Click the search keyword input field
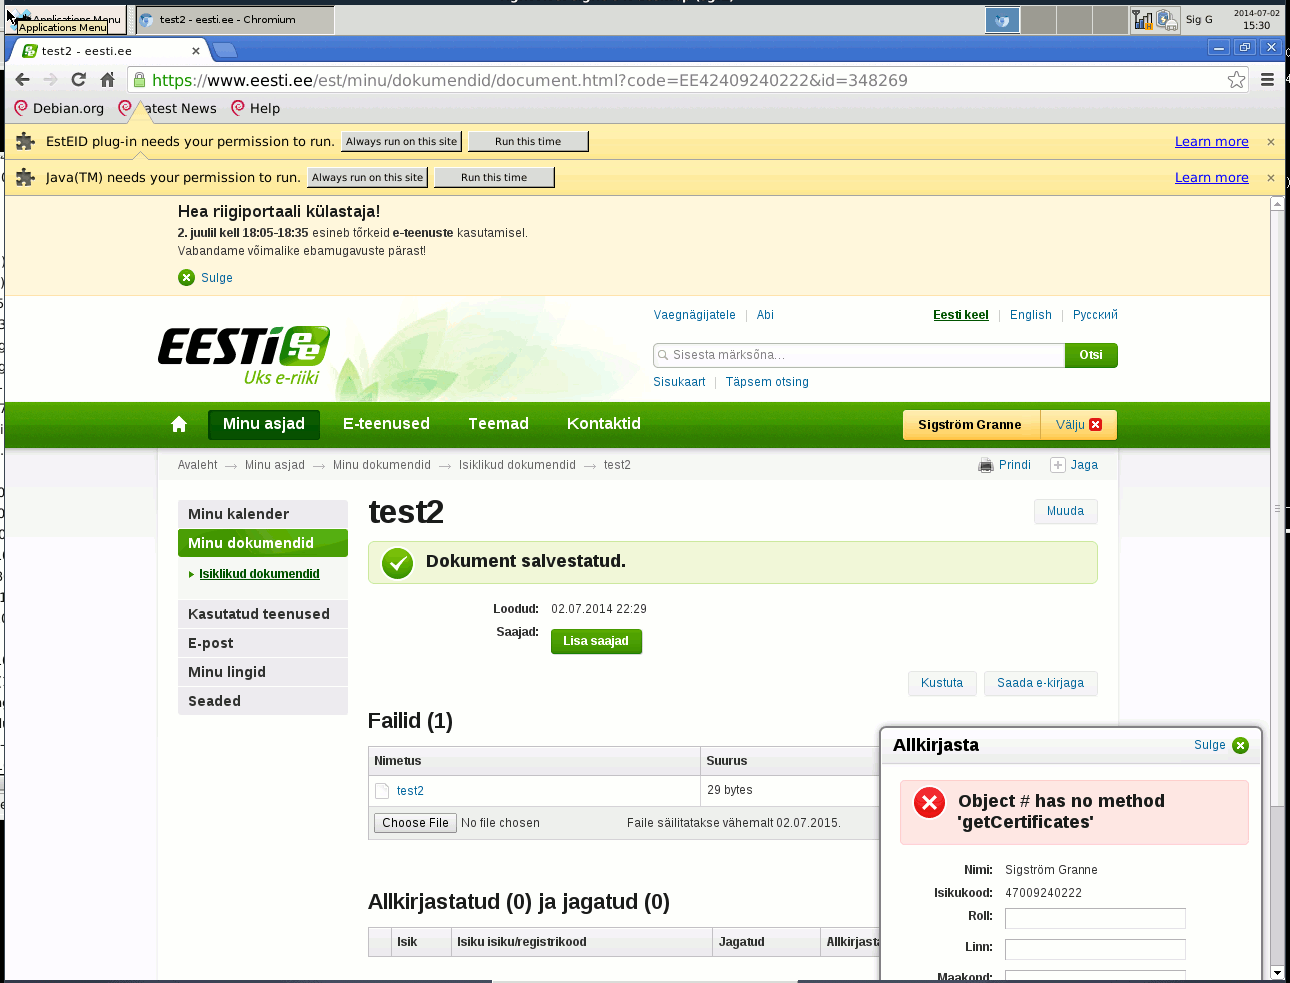The height and width of the screenshot is (983, 1290). coord(860,355)
